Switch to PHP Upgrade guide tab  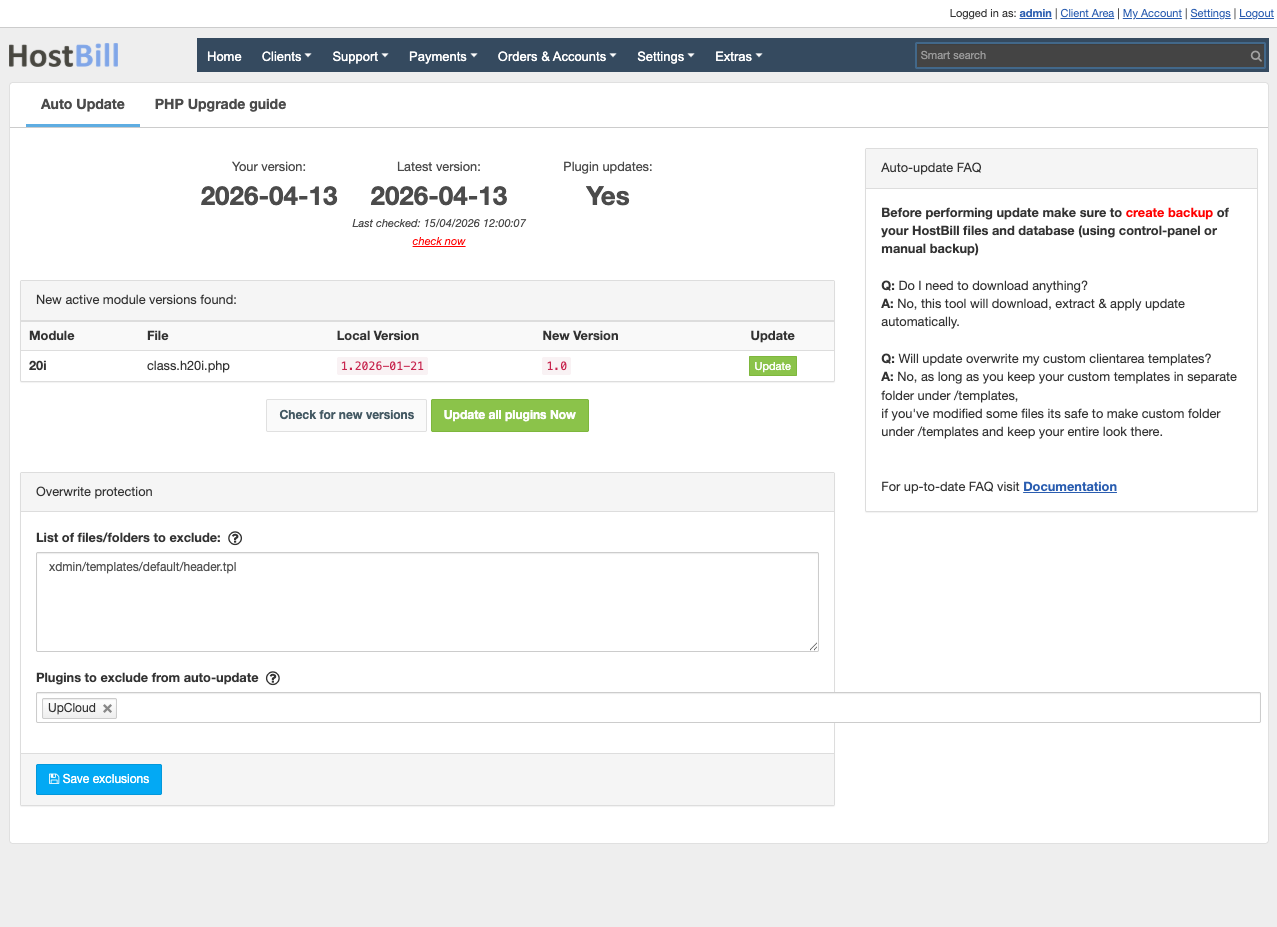220,104
